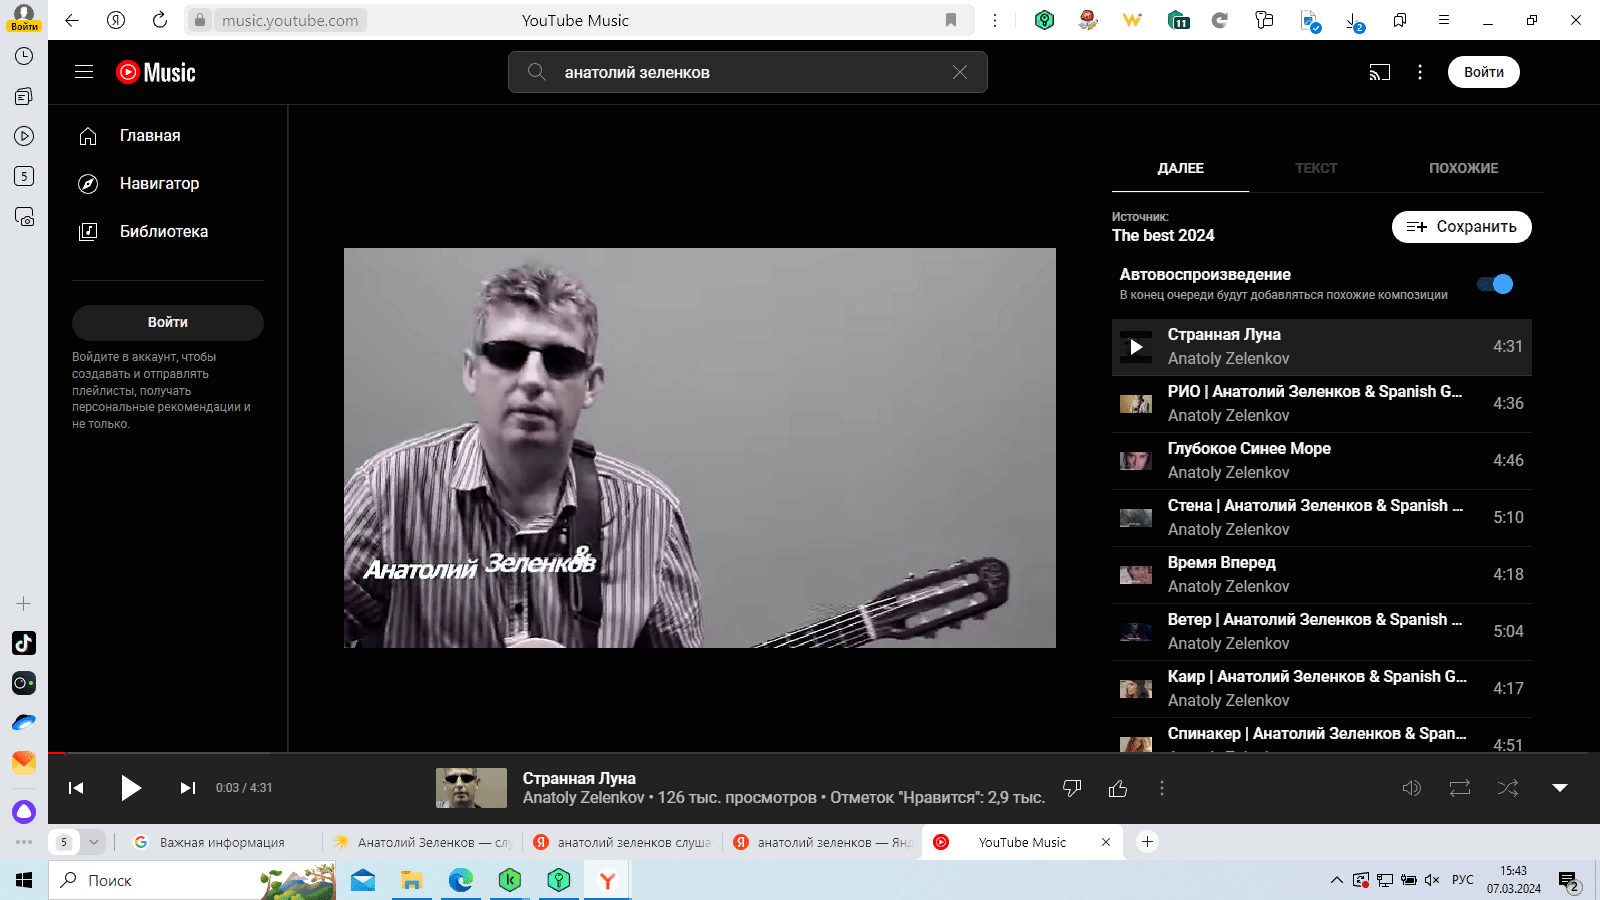Click the Yandex Я icon in the address bar

pyautogui.click(x=116, y=20)
